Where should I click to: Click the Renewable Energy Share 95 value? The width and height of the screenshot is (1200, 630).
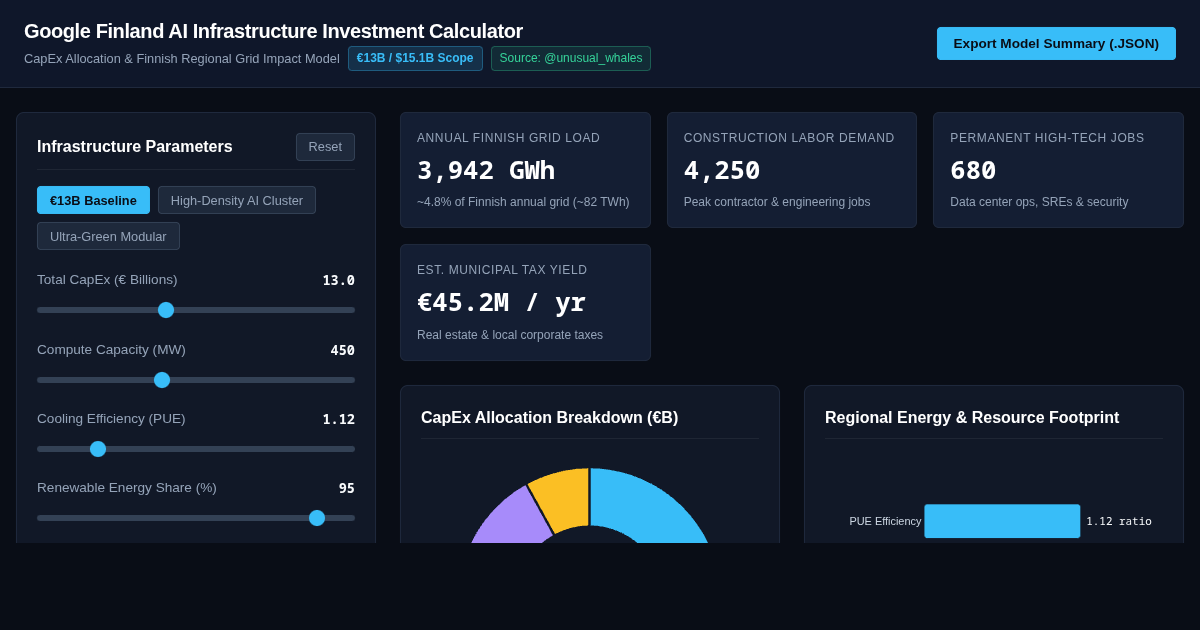346,488
